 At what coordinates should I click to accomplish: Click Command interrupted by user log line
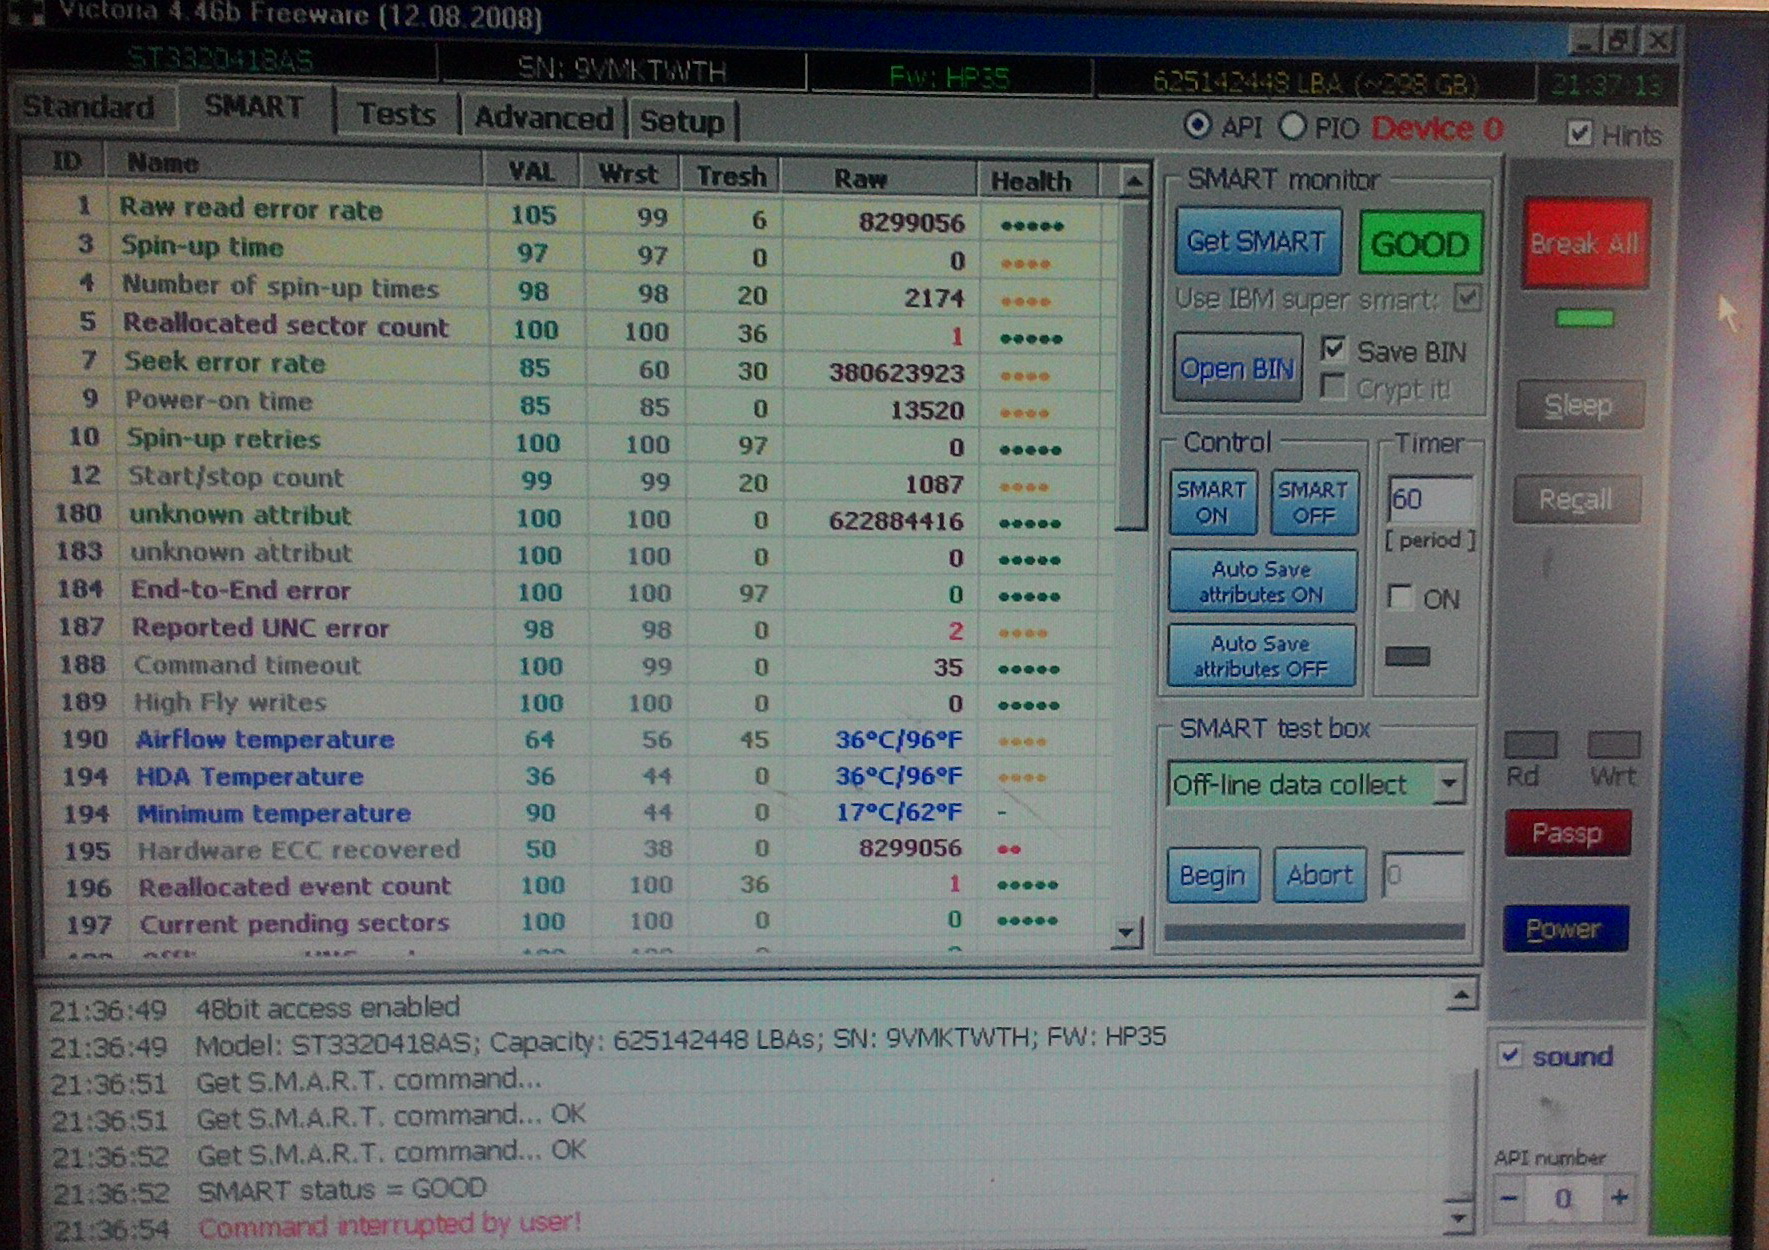pyautogui.click(x=389, y=1225)
